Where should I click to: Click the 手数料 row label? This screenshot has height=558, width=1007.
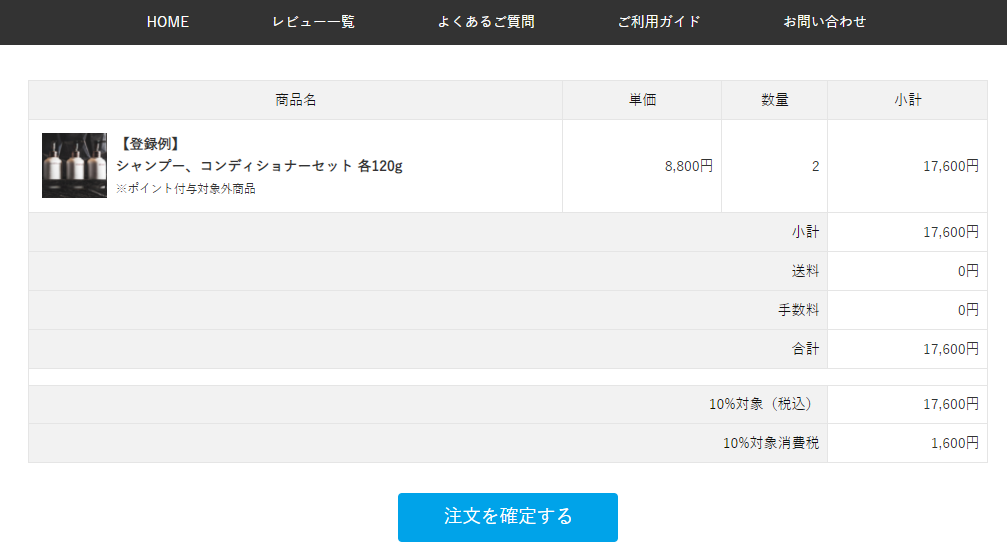click(x=798, y=310)
